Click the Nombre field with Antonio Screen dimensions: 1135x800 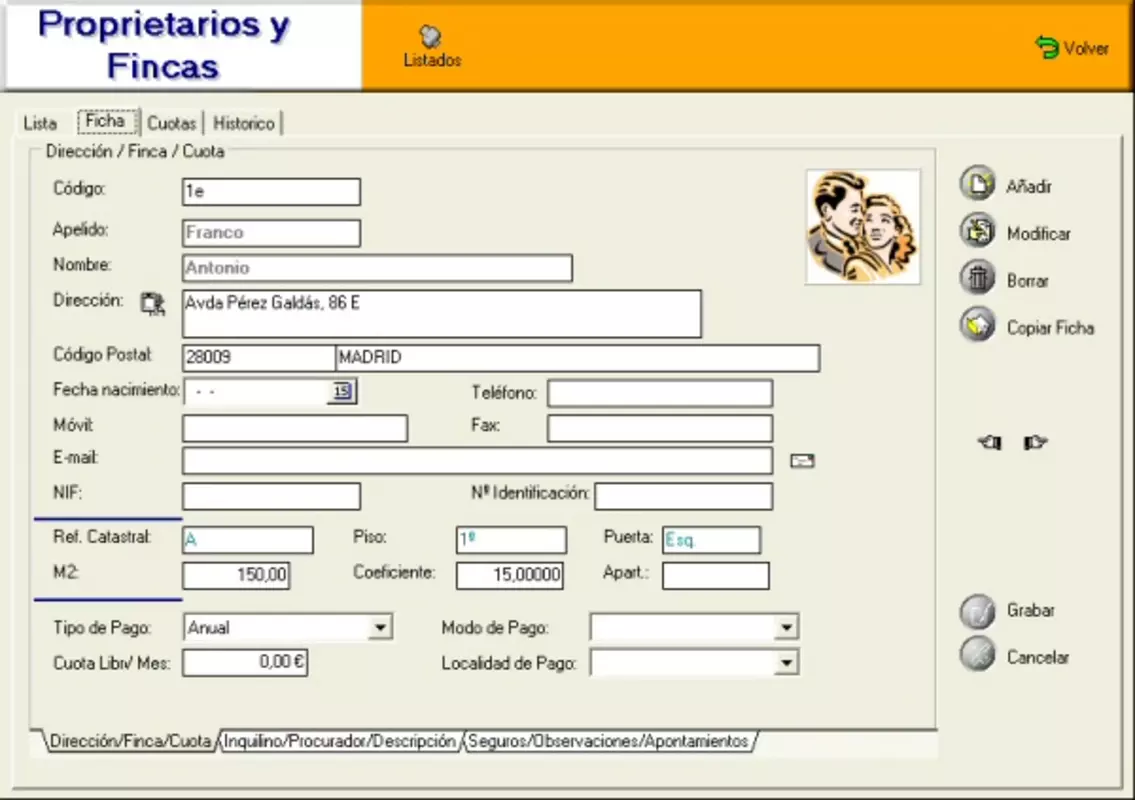click(377, 268)
